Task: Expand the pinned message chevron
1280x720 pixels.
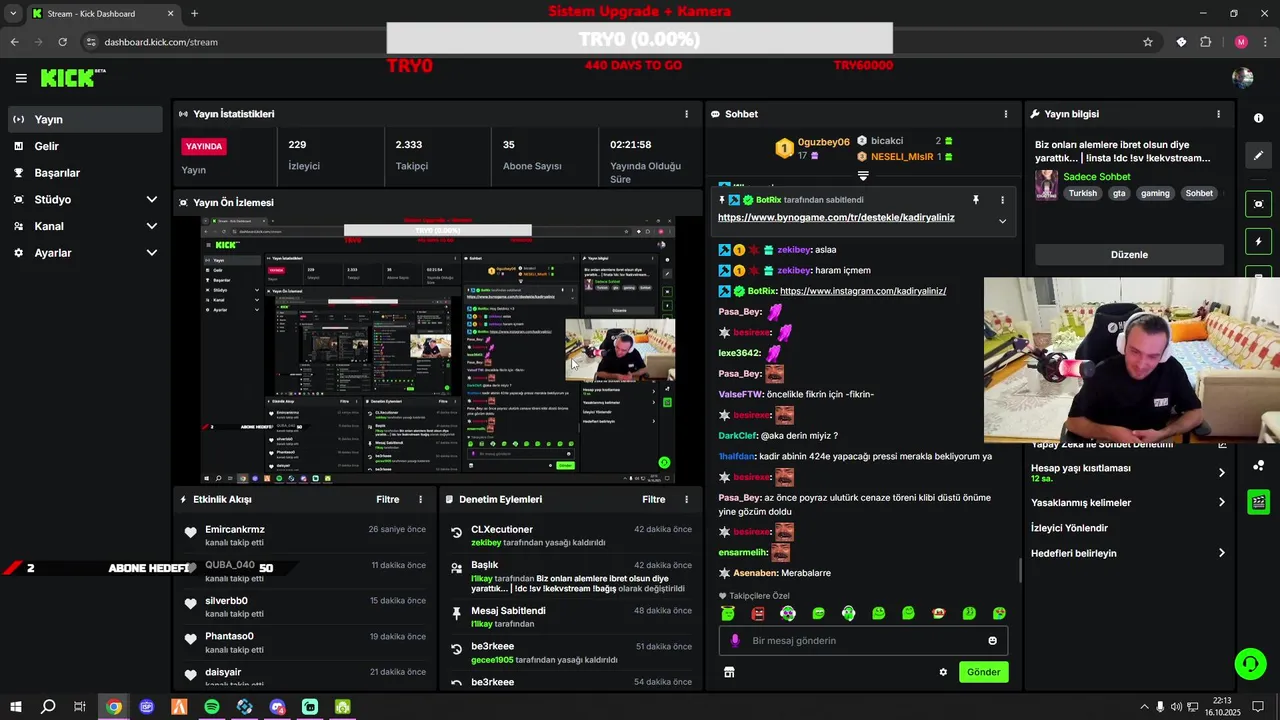Action: click(1002, 221)
